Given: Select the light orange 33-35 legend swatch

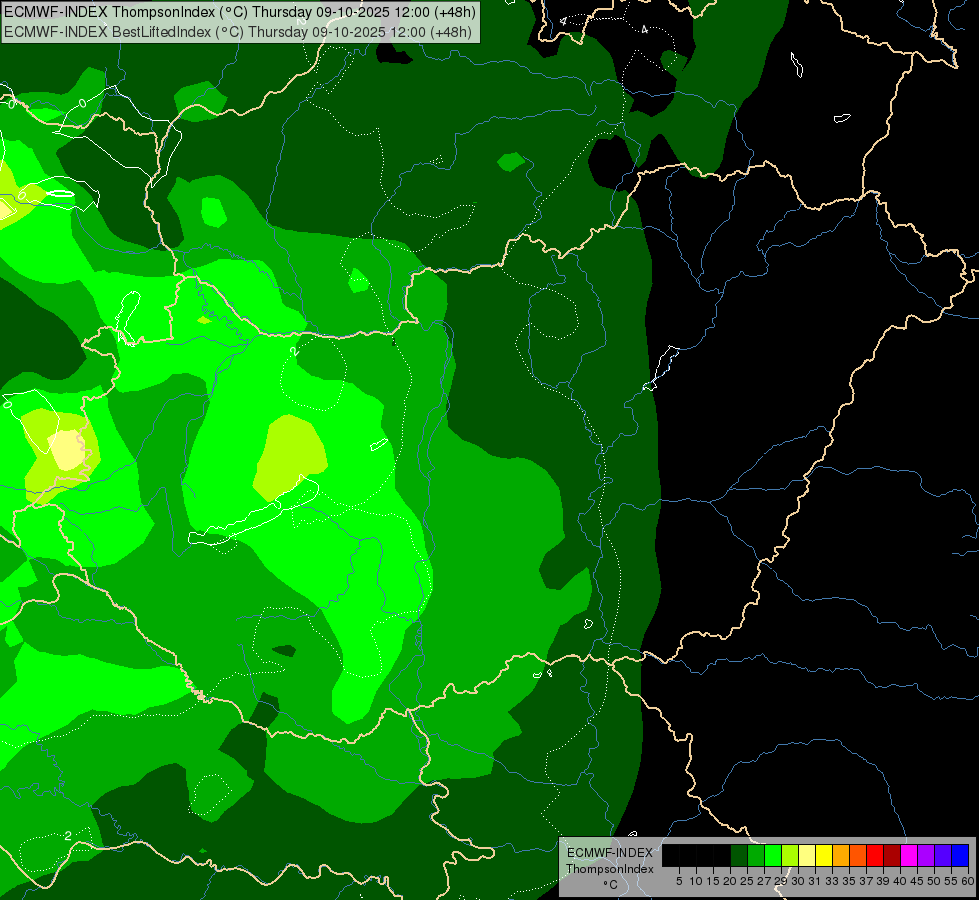Looking at the screenshot, I should pyautogui.click(x=841, y=855).
